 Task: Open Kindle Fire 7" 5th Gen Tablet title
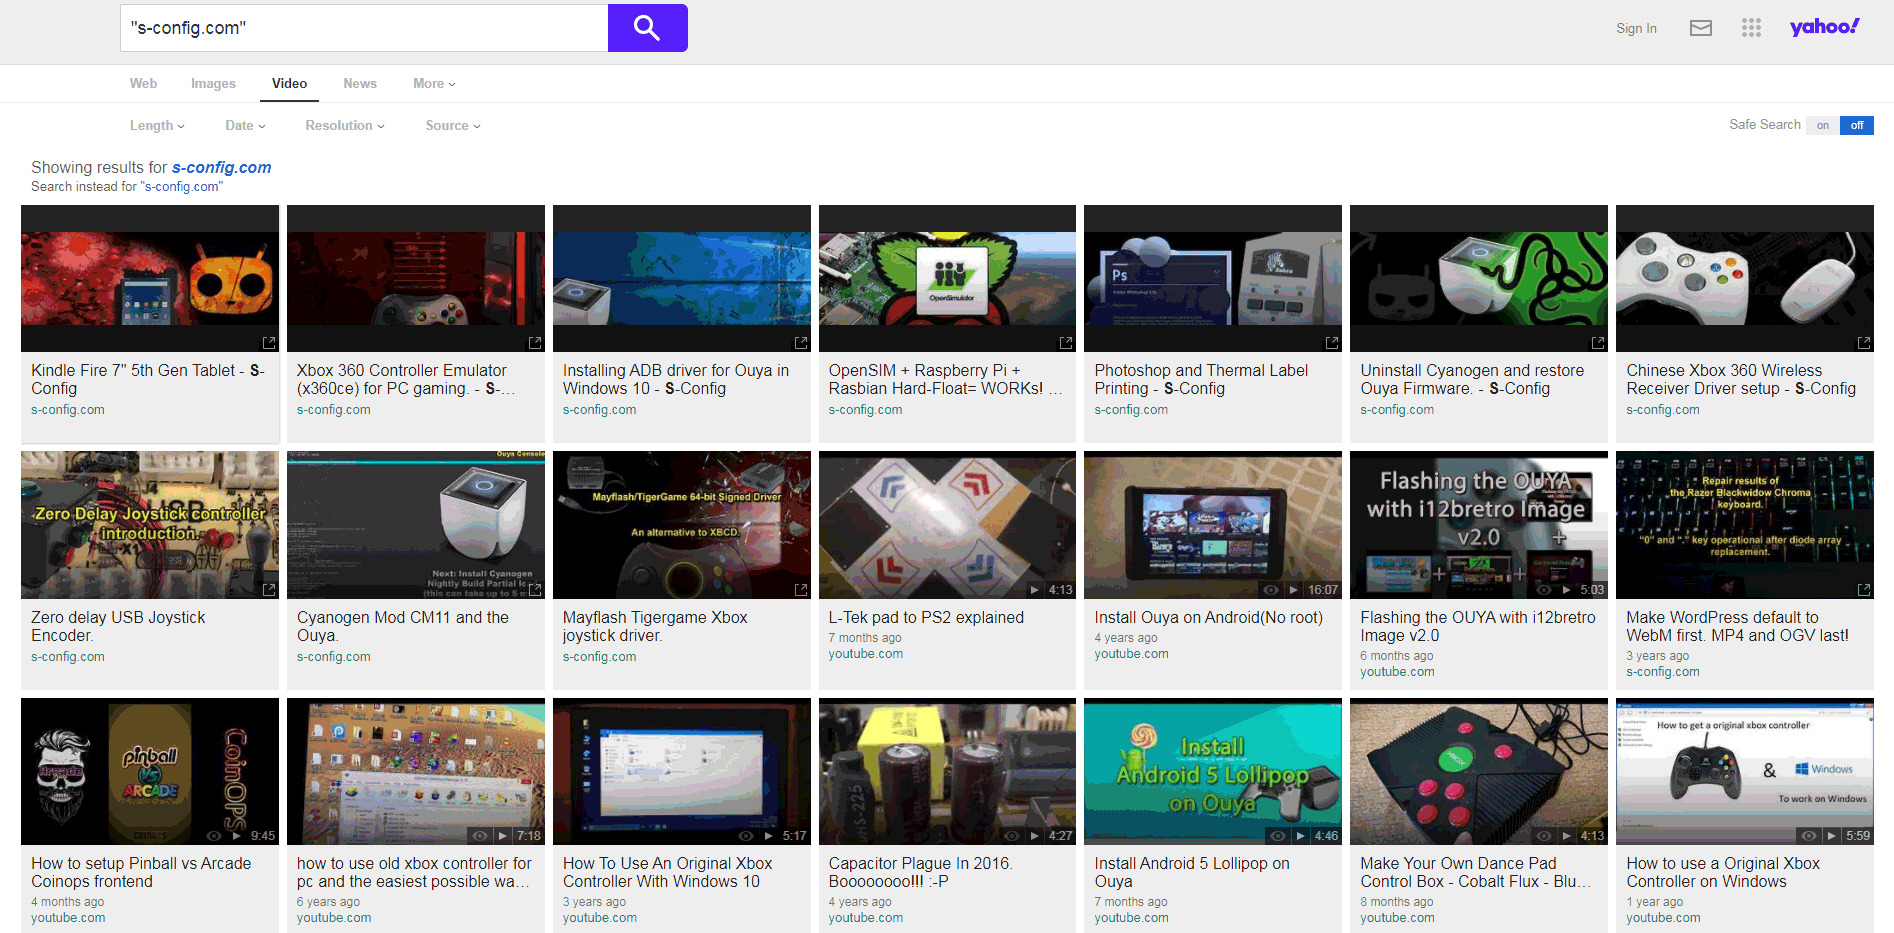point(148,379)
